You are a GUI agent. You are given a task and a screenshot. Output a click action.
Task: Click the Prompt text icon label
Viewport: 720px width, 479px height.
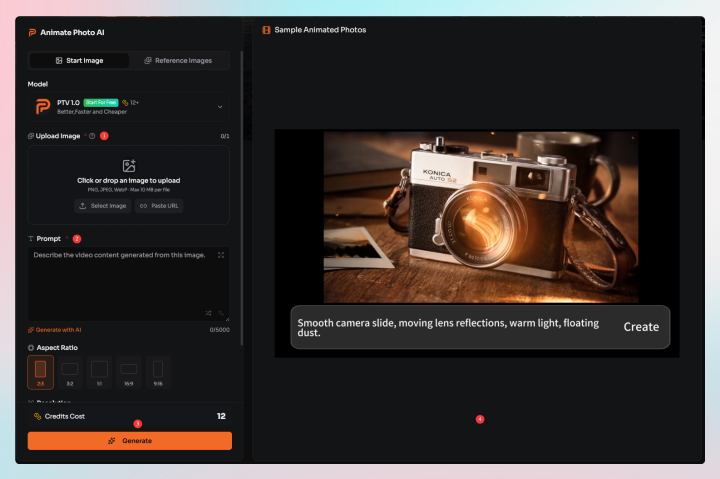[31, 239]
